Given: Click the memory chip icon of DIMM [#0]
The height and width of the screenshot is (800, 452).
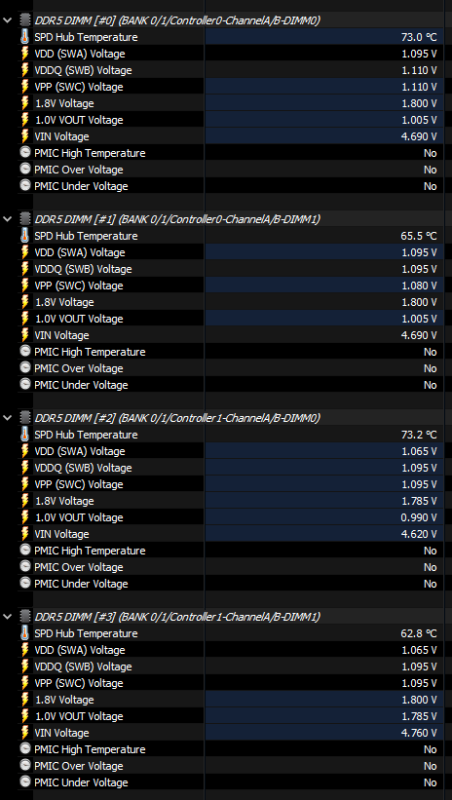Looking at the screenshot, I should pyautogui.click(x=25, y=20).
